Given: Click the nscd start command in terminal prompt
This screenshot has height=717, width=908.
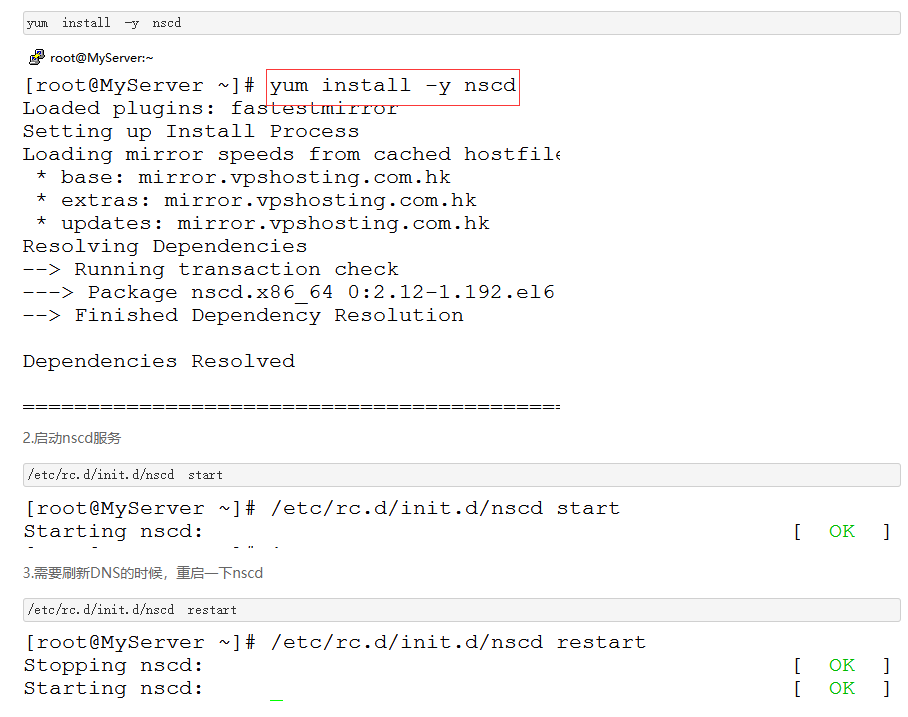Looking at the screenshot, I should [x=445, y=508].
